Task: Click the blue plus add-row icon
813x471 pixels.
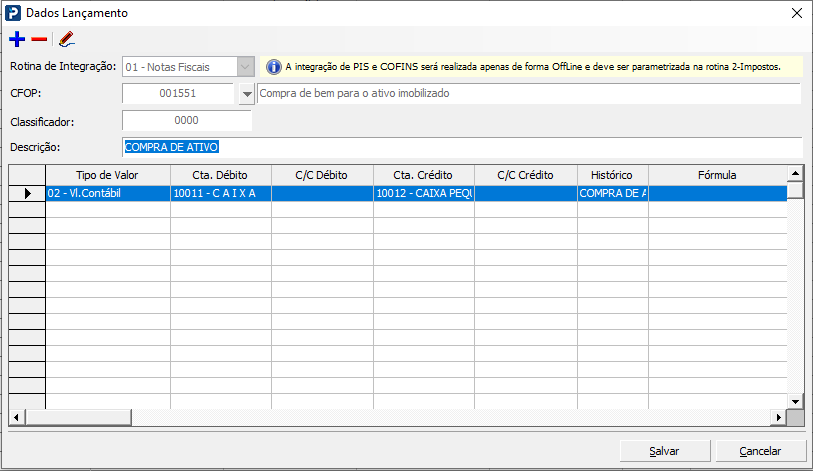Action: pyautogui.click(x=17, y=39)
